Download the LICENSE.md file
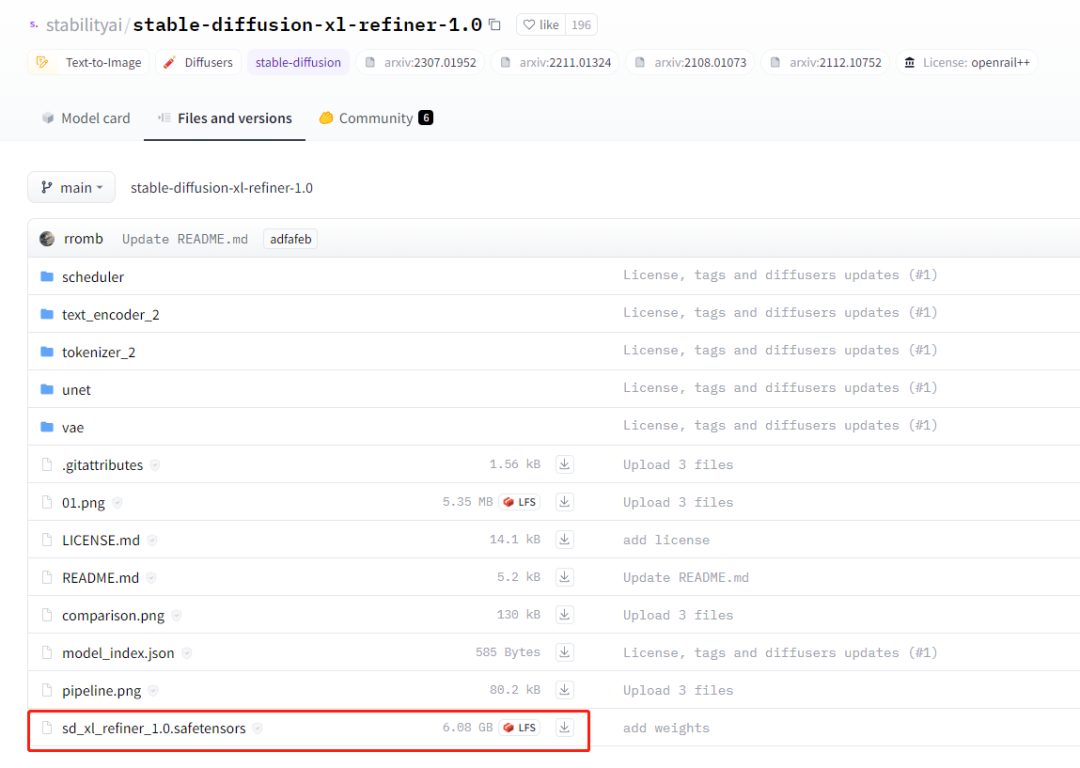The image size is (1080, 768). tap(564, 539)
